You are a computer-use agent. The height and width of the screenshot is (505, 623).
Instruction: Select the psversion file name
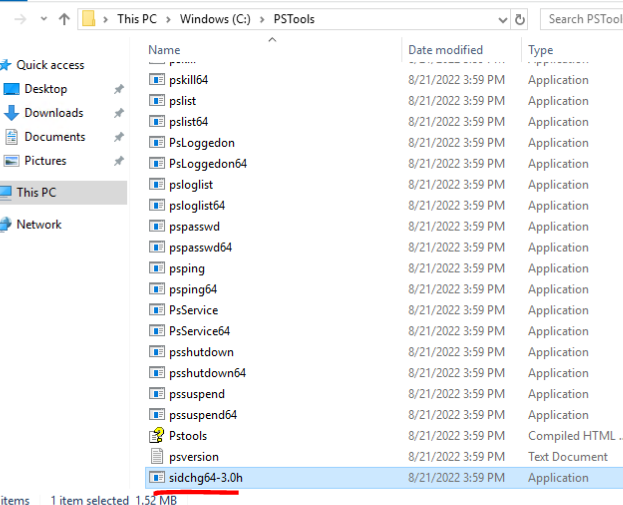point(194,457)
